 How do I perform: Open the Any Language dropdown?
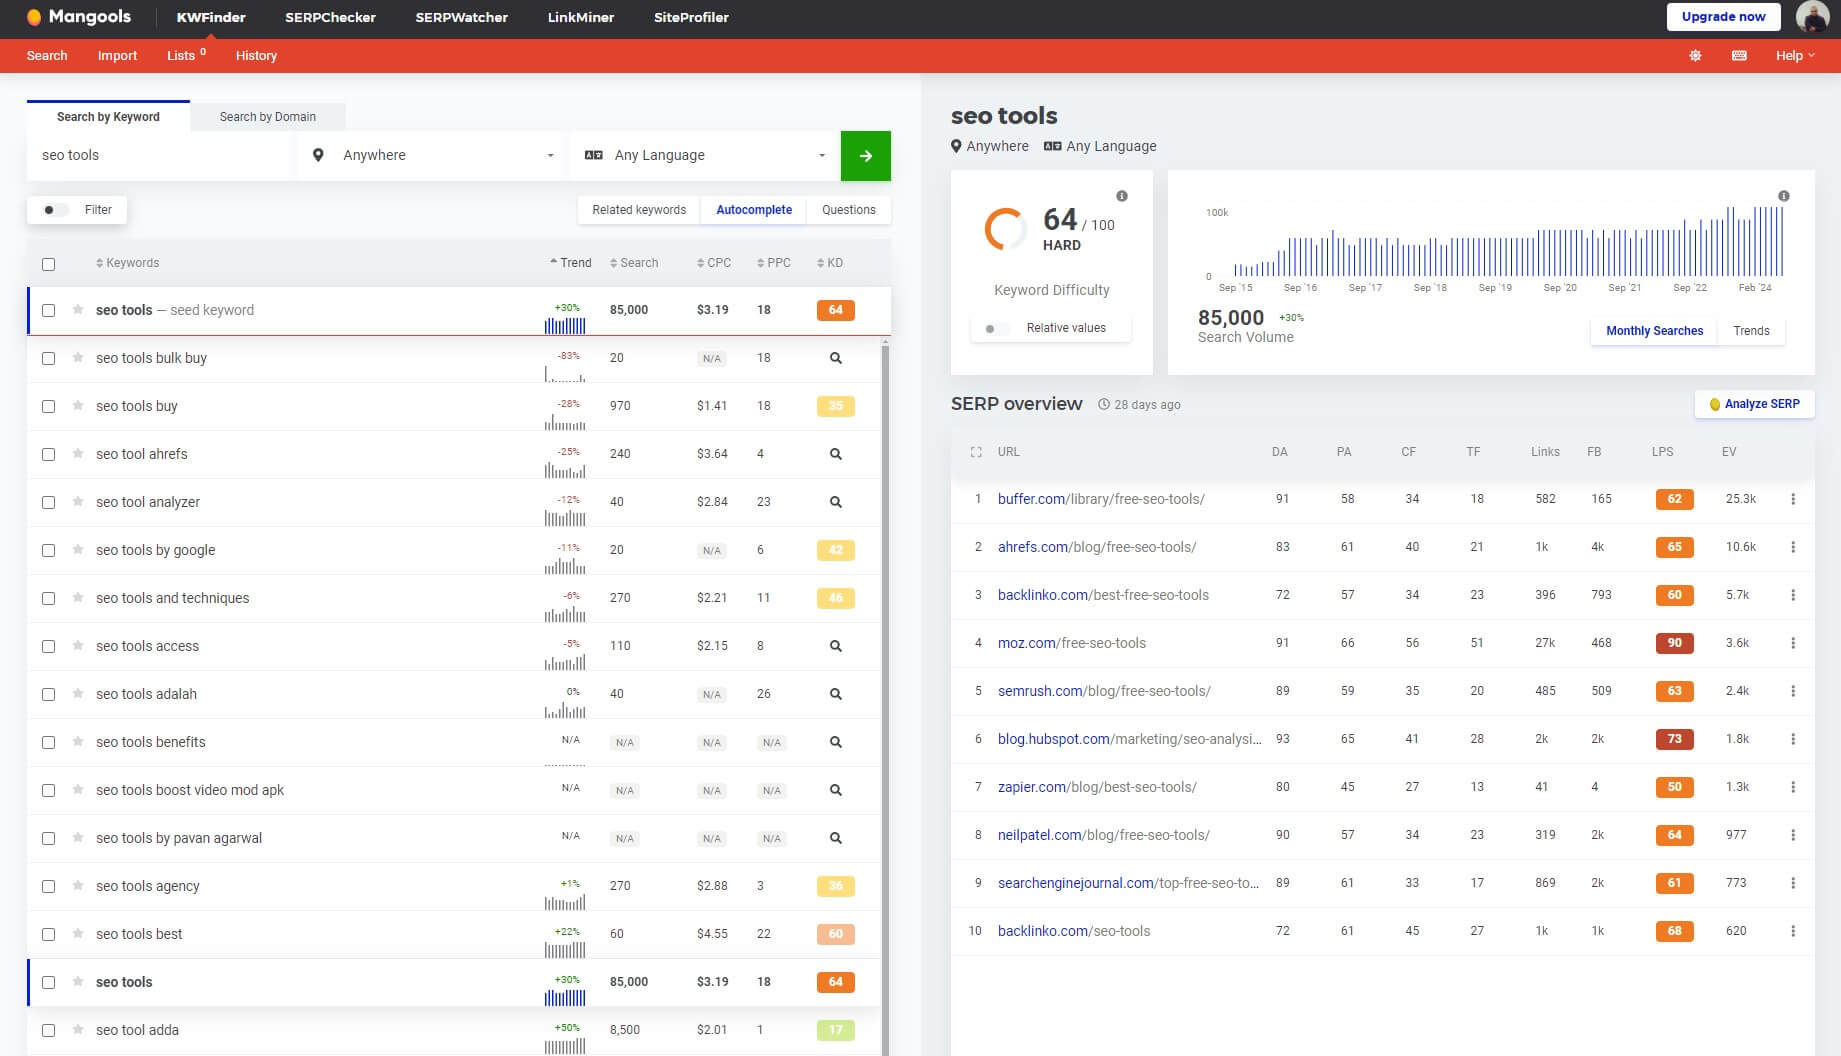tap(704, 156)
